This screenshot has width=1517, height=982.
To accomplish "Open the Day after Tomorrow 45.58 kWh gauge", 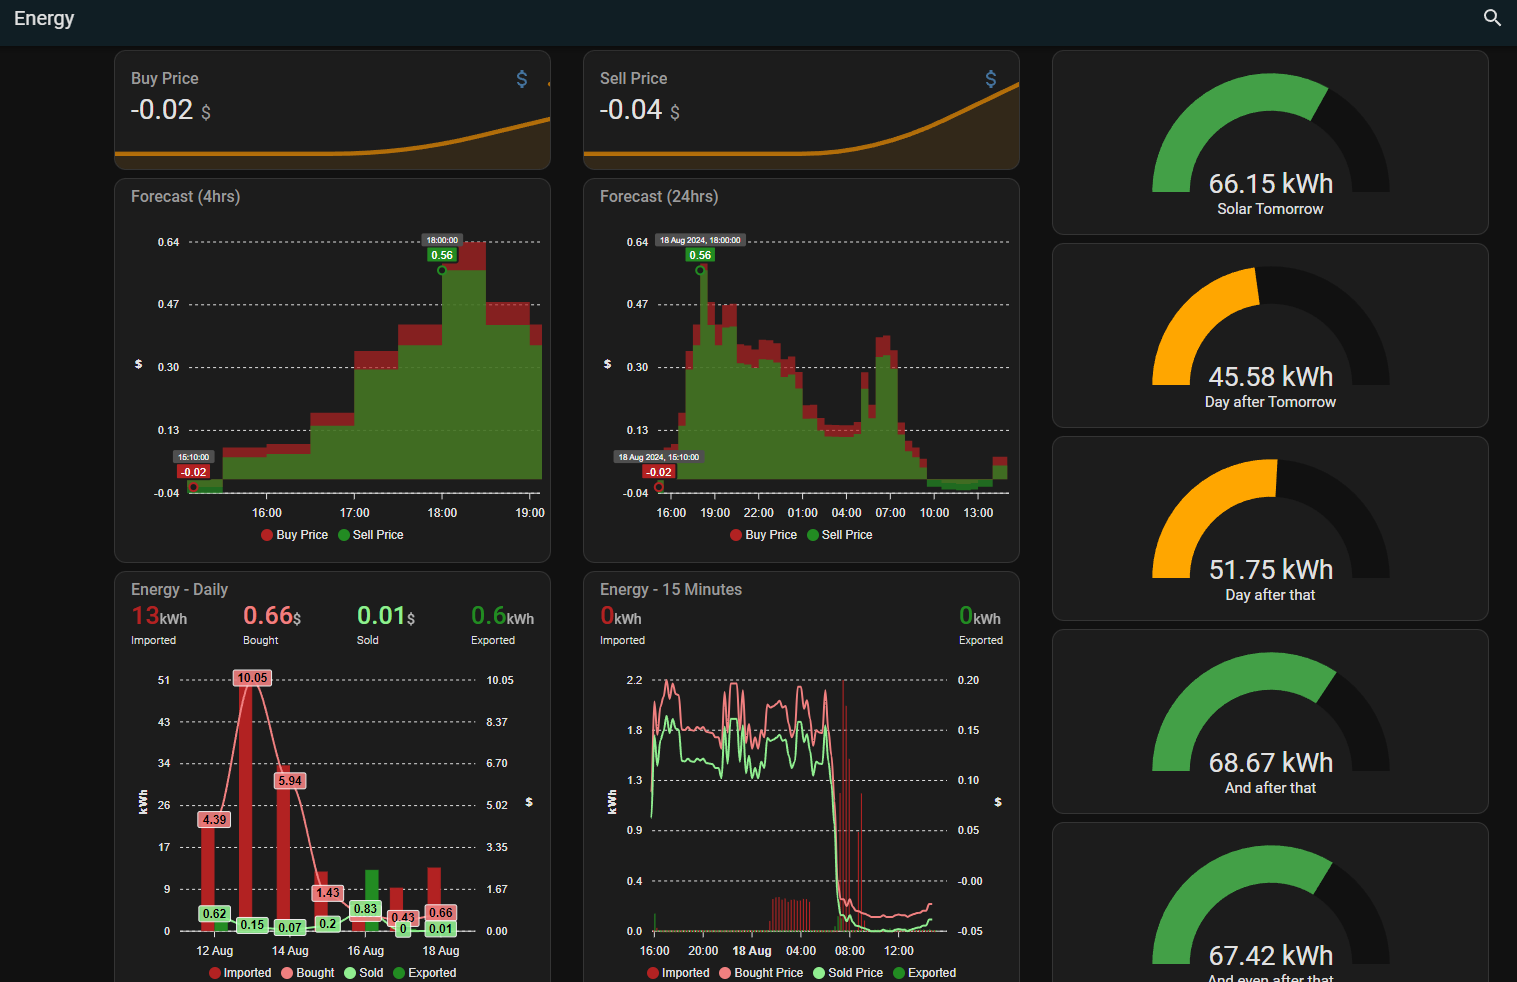I will coord(1270,336).
